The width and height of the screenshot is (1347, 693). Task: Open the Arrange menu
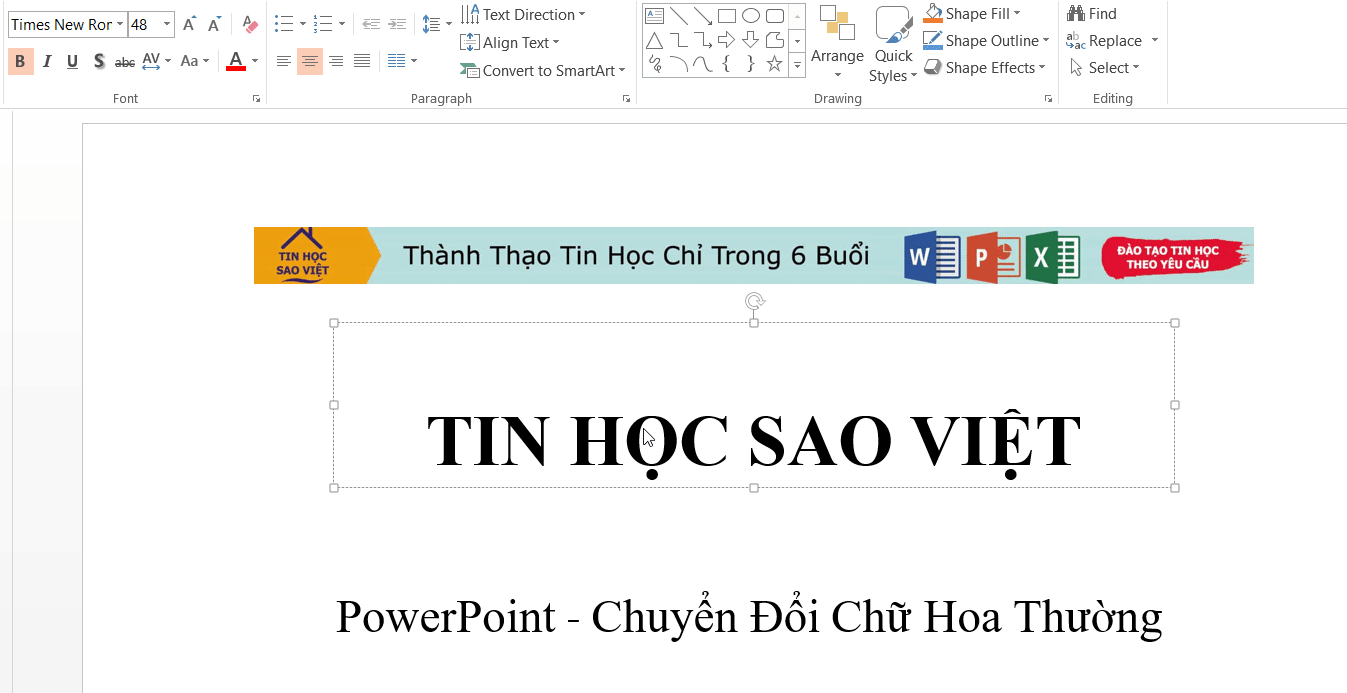(837, 43)
